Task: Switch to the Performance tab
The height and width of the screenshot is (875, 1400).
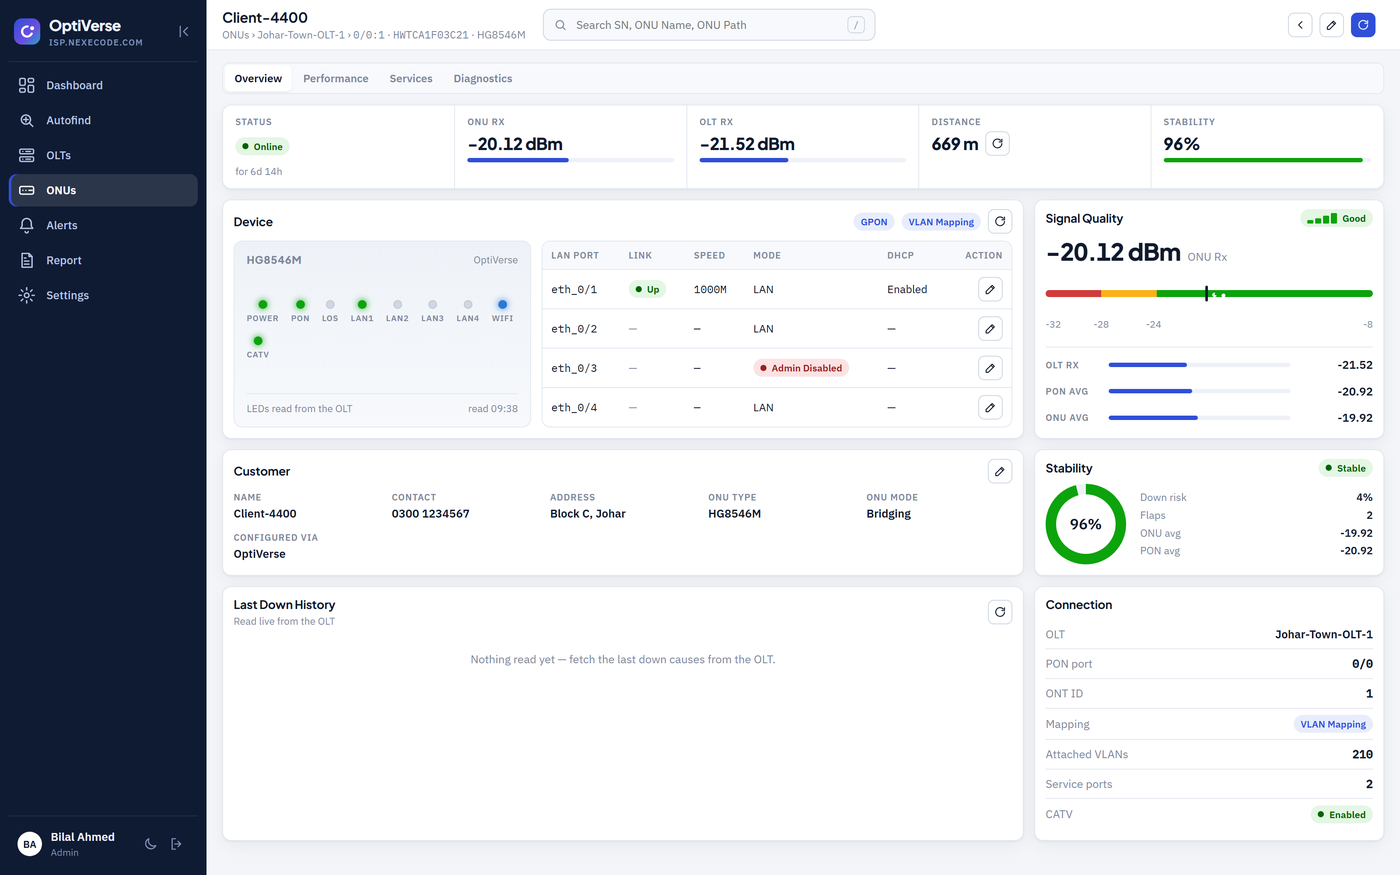Action: (336, 79)
